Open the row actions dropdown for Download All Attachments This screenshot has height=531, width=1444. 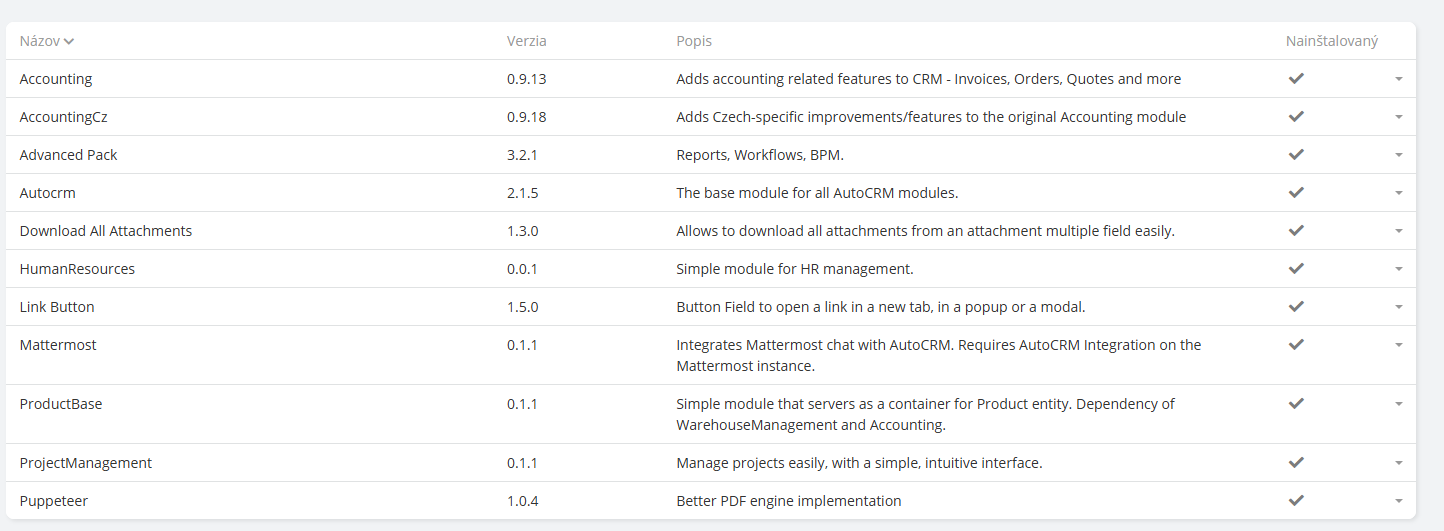pos(1399,231)
